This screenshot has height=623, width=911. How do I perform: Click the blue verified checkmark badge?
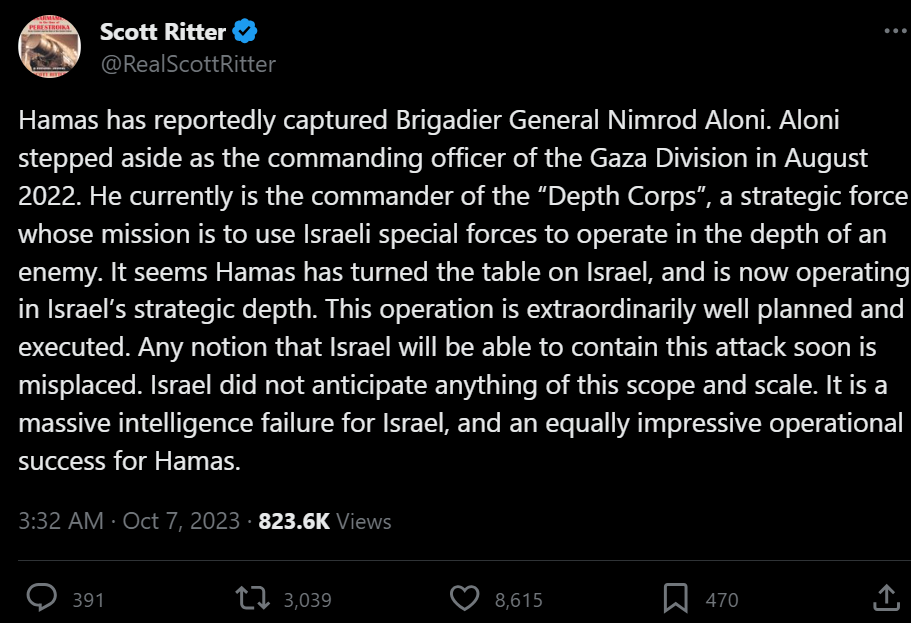tap(246, 32)
